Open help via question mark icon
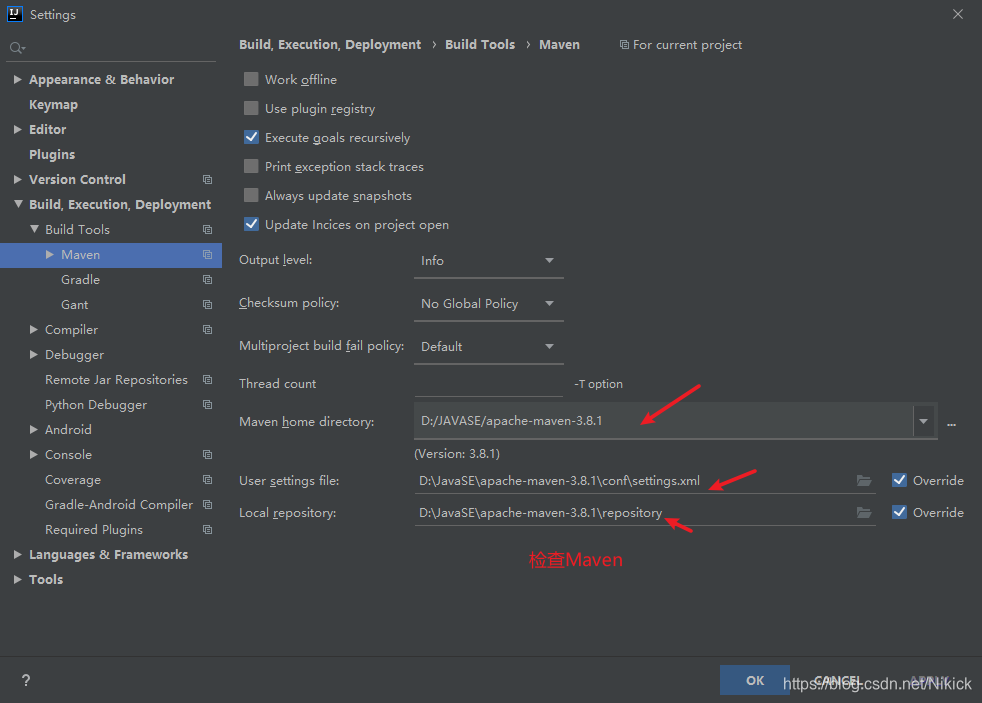This screenshot has height=703, width=982. point(26,680)
